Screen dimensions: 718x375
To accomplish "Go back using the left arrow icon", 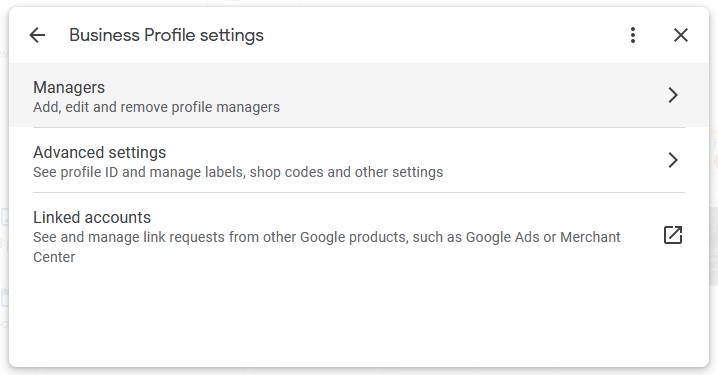I will [37, 35].
